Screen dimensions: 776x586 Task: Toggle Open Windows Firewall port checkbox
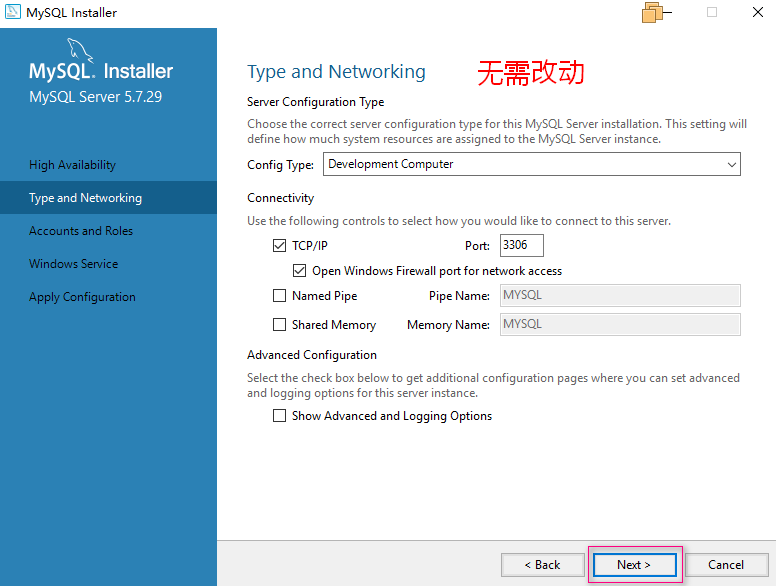click(x=299, y=271)
